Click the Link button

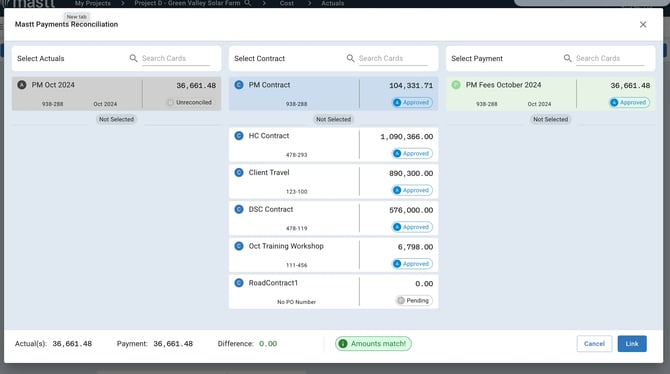click(632, 344)
